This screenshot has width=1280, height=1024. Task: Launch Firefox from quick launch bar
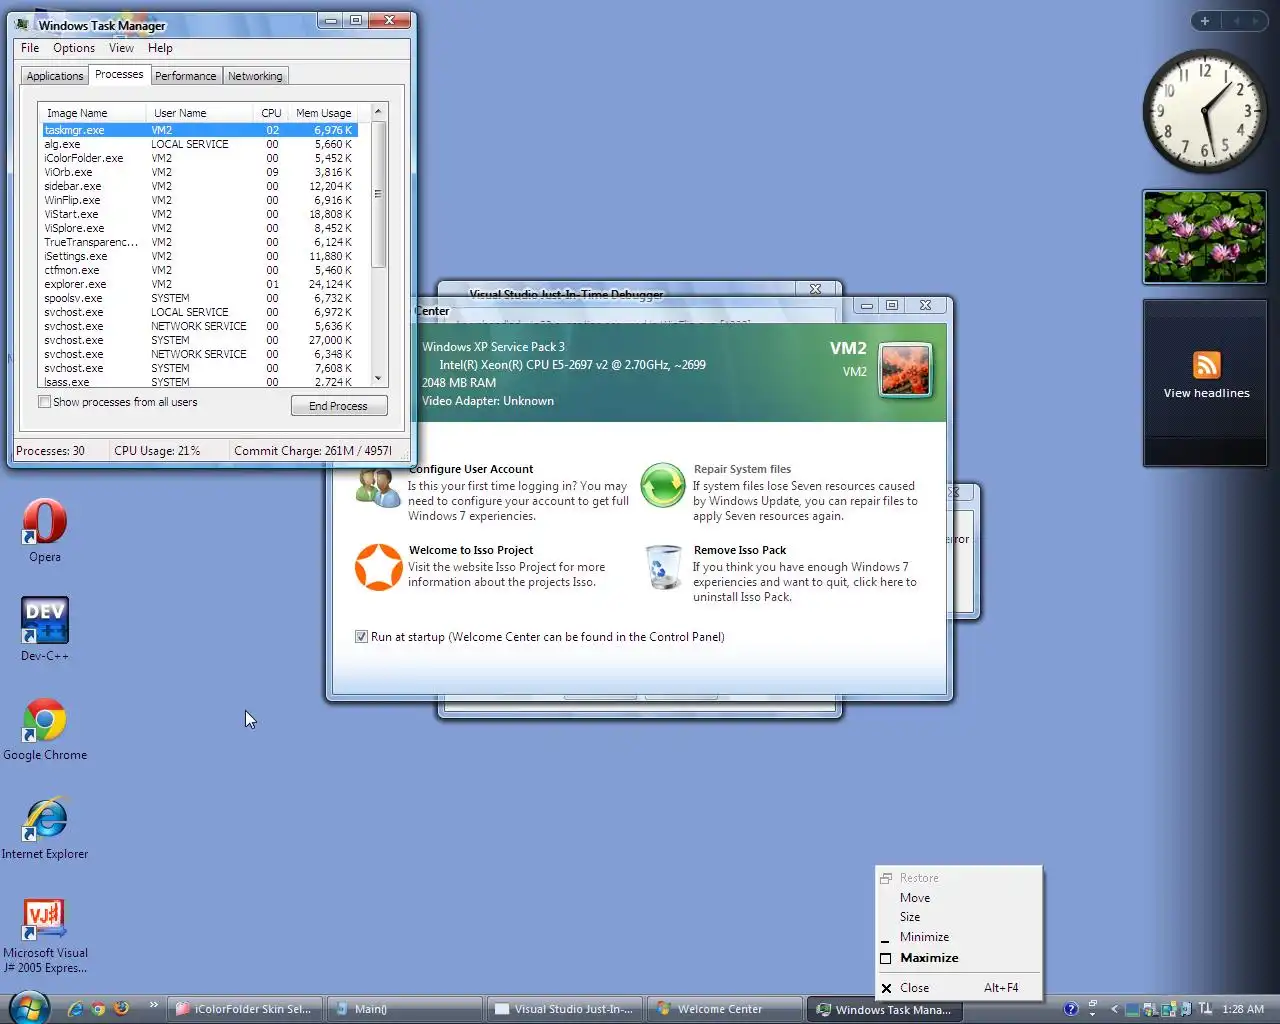tap(121, 1008)
